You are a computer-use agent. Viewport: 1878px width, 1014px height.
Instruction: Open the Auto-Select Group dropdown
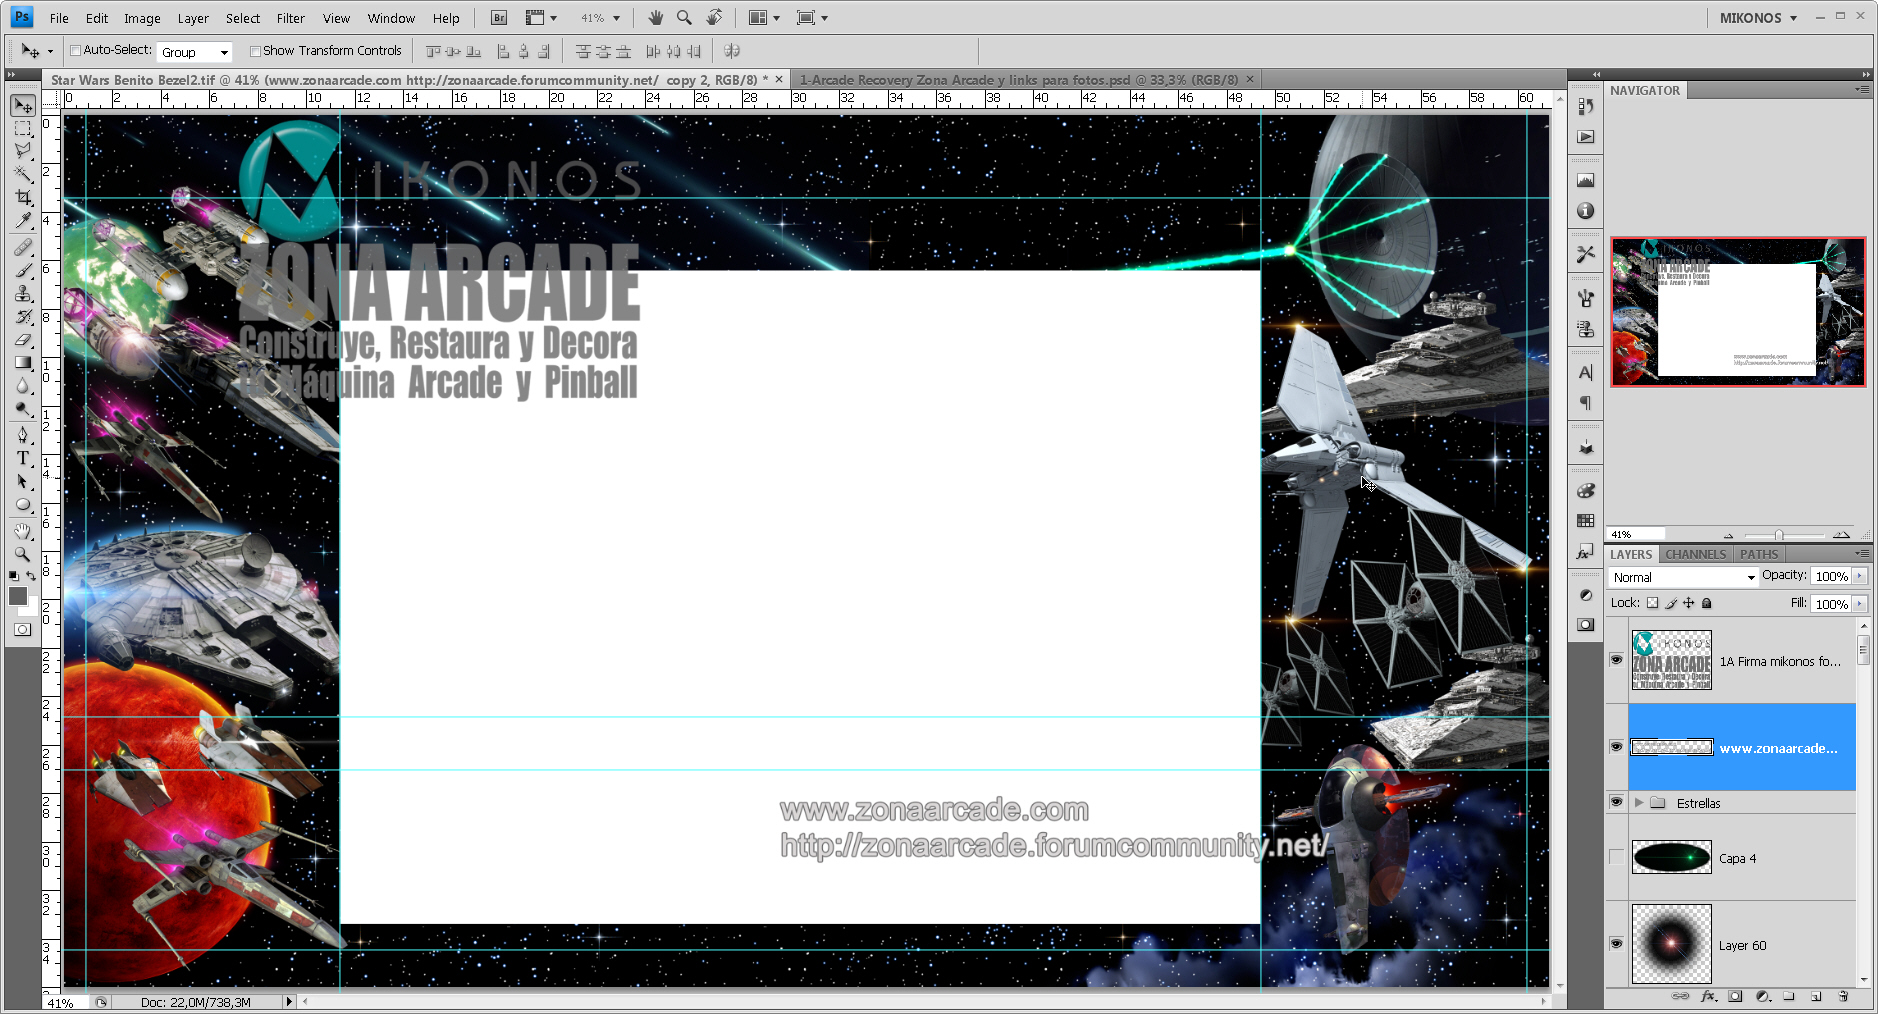coord(194,52)
